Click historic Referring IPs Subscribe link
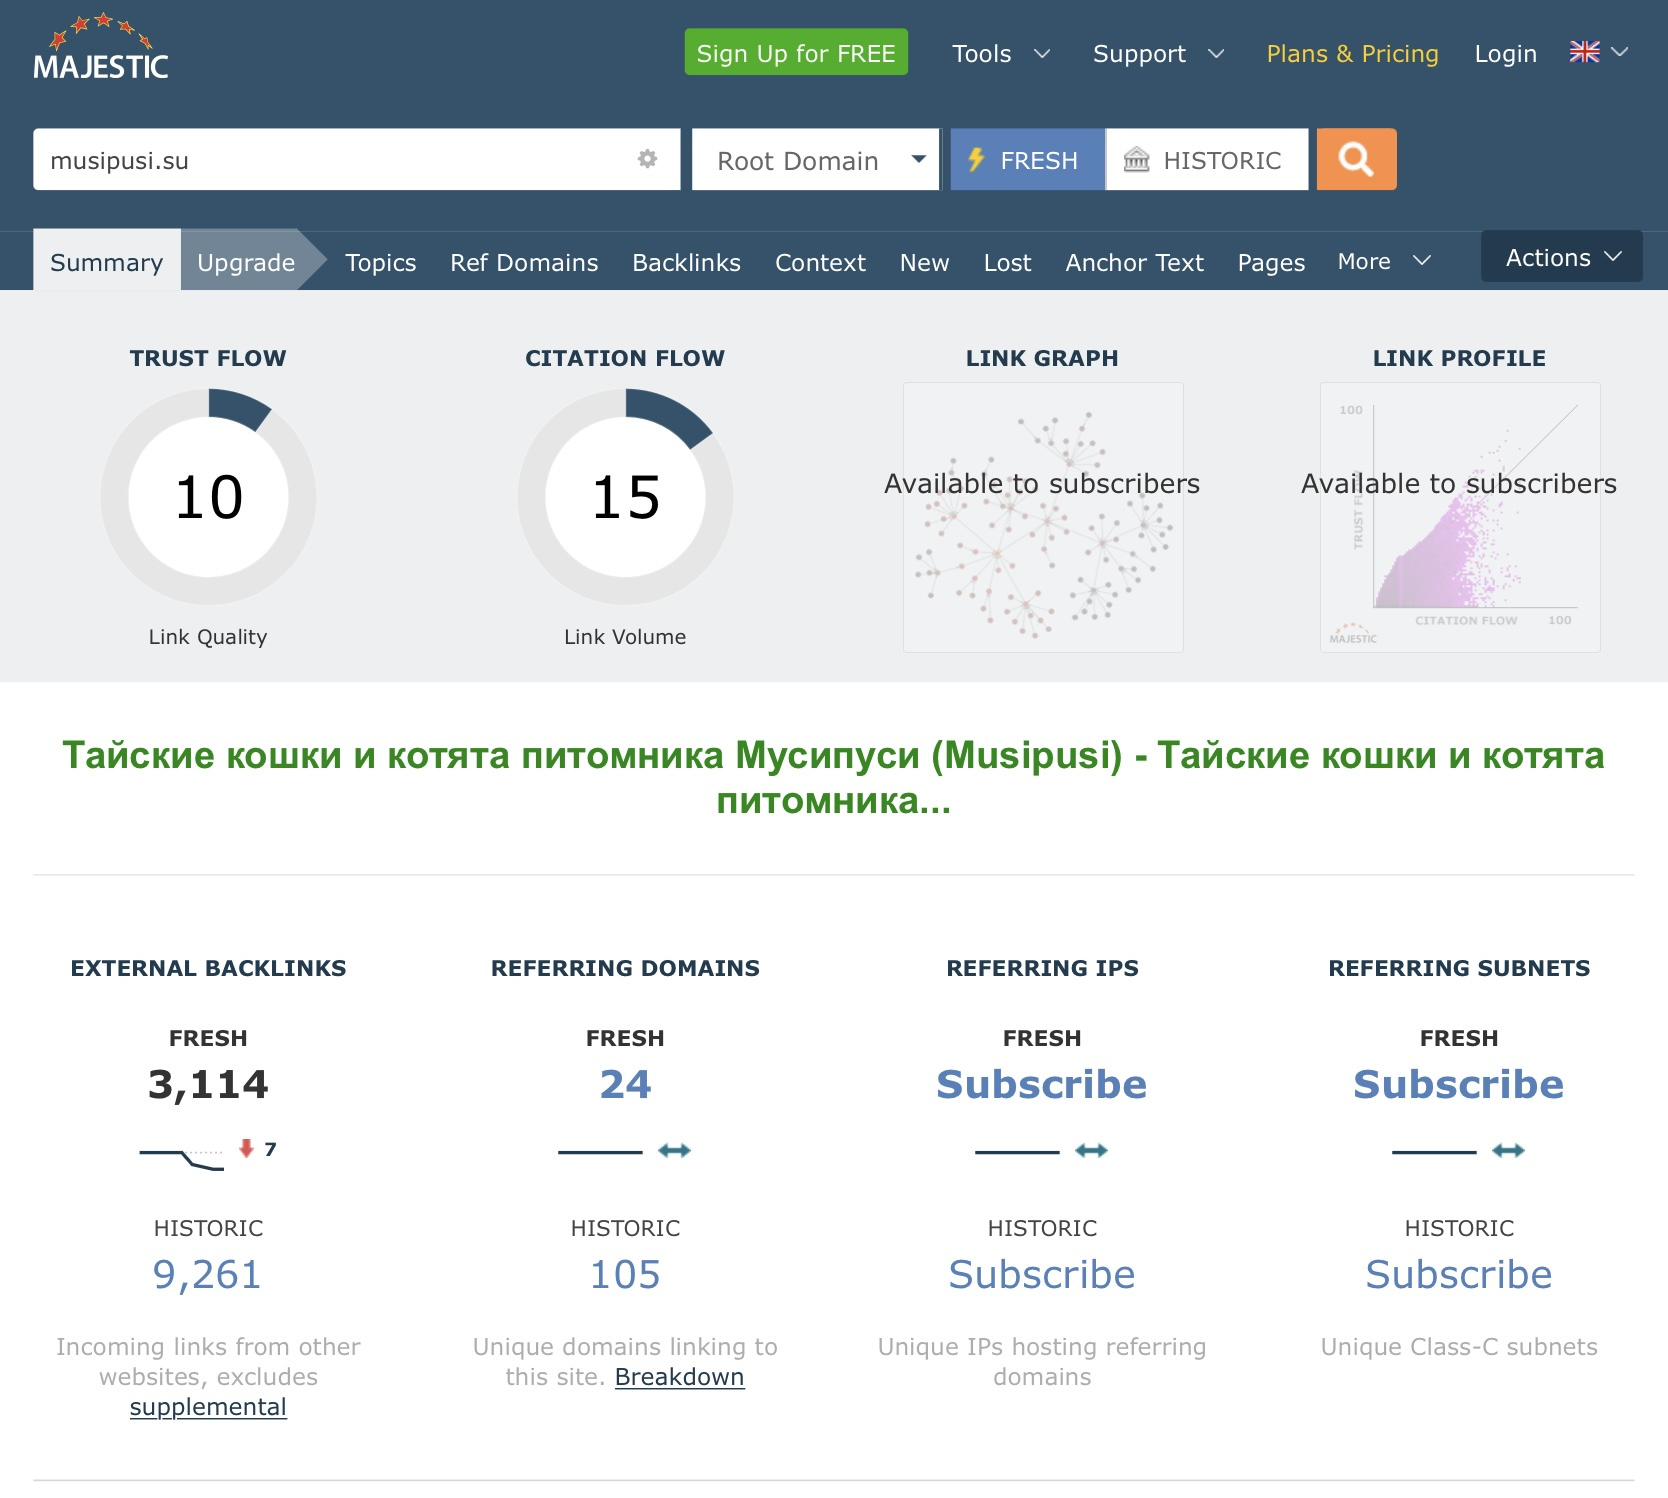 [x=1042, y=1274]
